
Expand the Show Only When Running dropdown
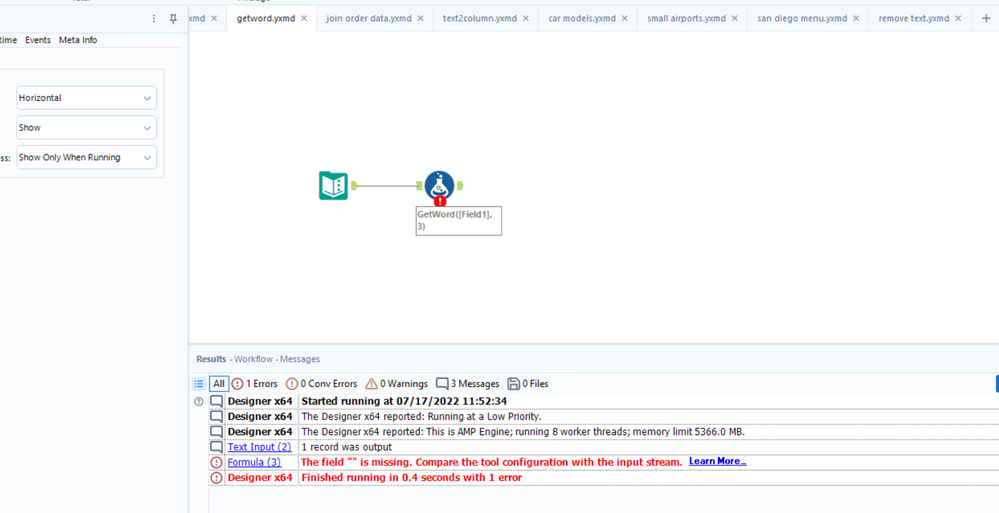(87, 157)
